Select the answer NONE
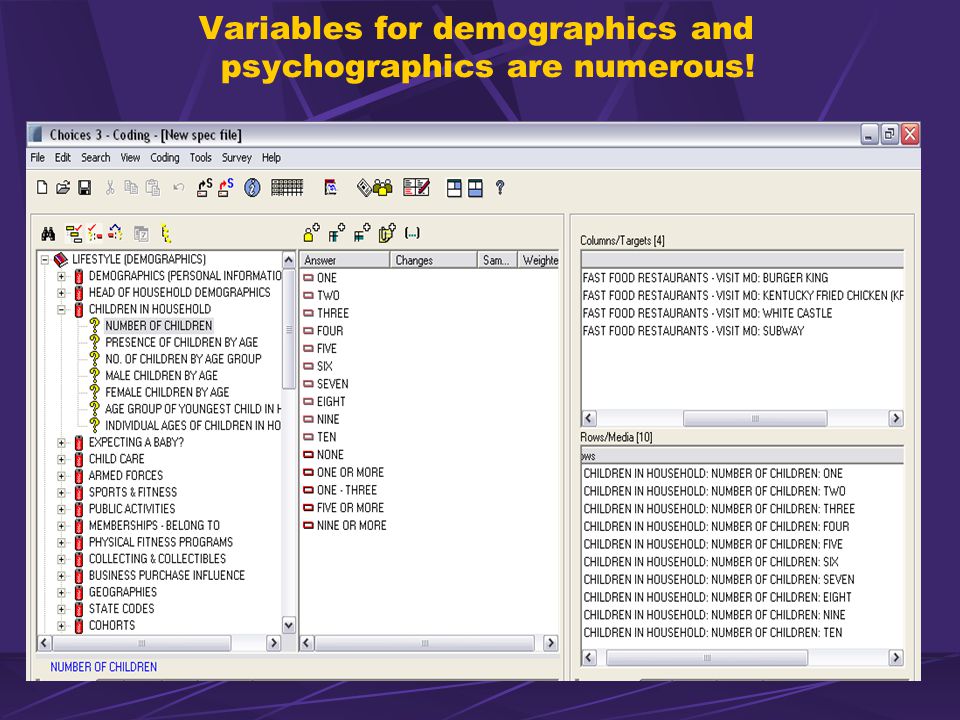Screen dimensions: 960x720 tap(330, 455)
